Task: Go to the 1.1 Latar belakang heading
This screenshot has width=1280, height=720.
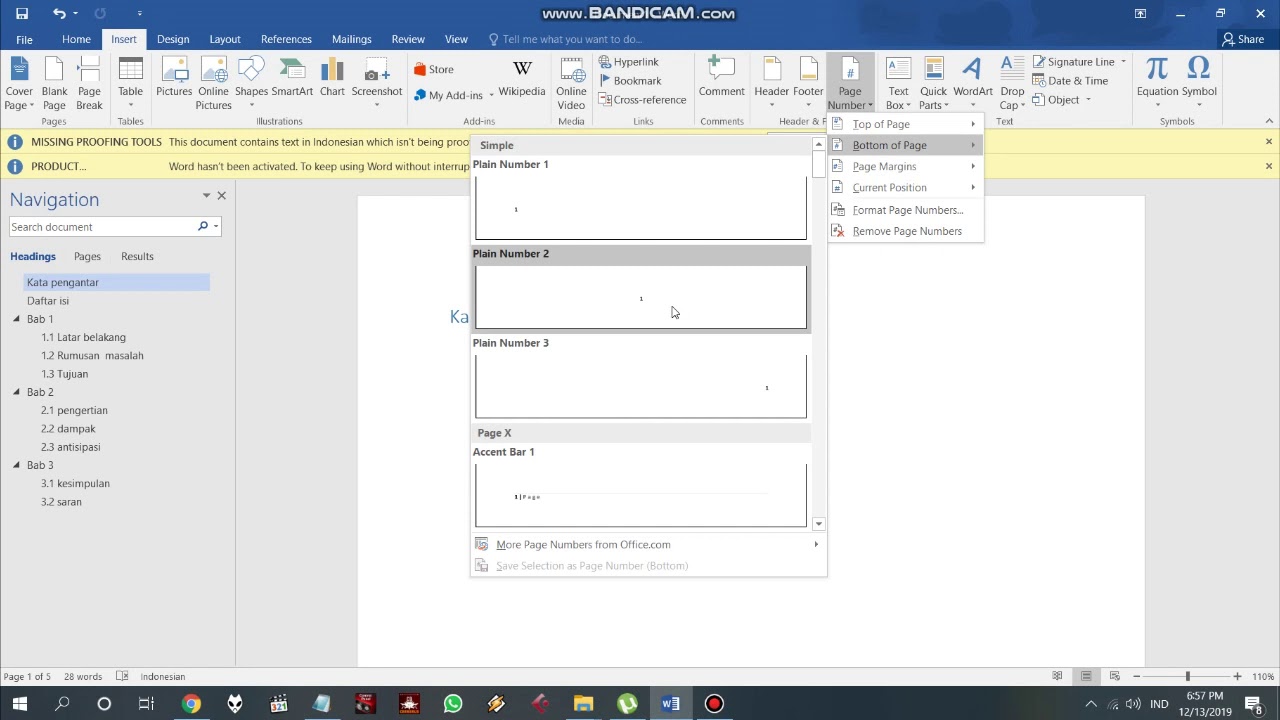Action: tap(84, 337)
